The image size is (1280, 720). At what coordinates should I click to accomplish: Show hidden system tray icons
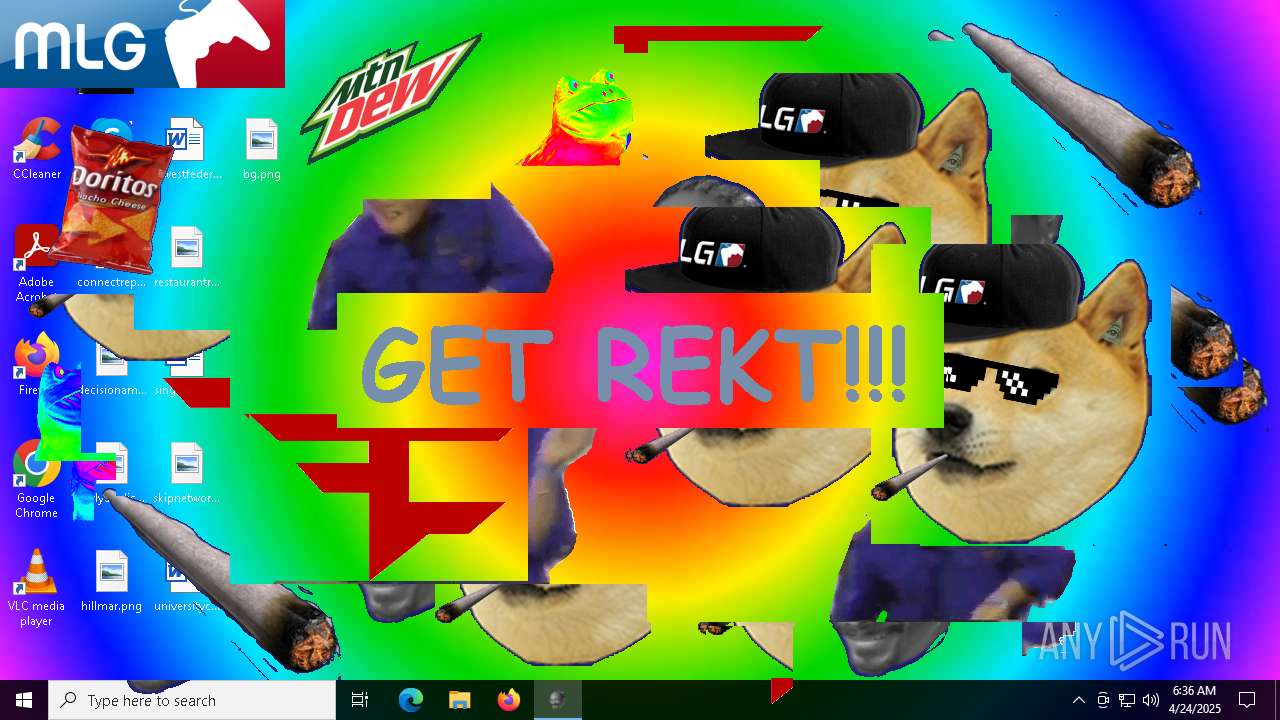[1079, 700]
